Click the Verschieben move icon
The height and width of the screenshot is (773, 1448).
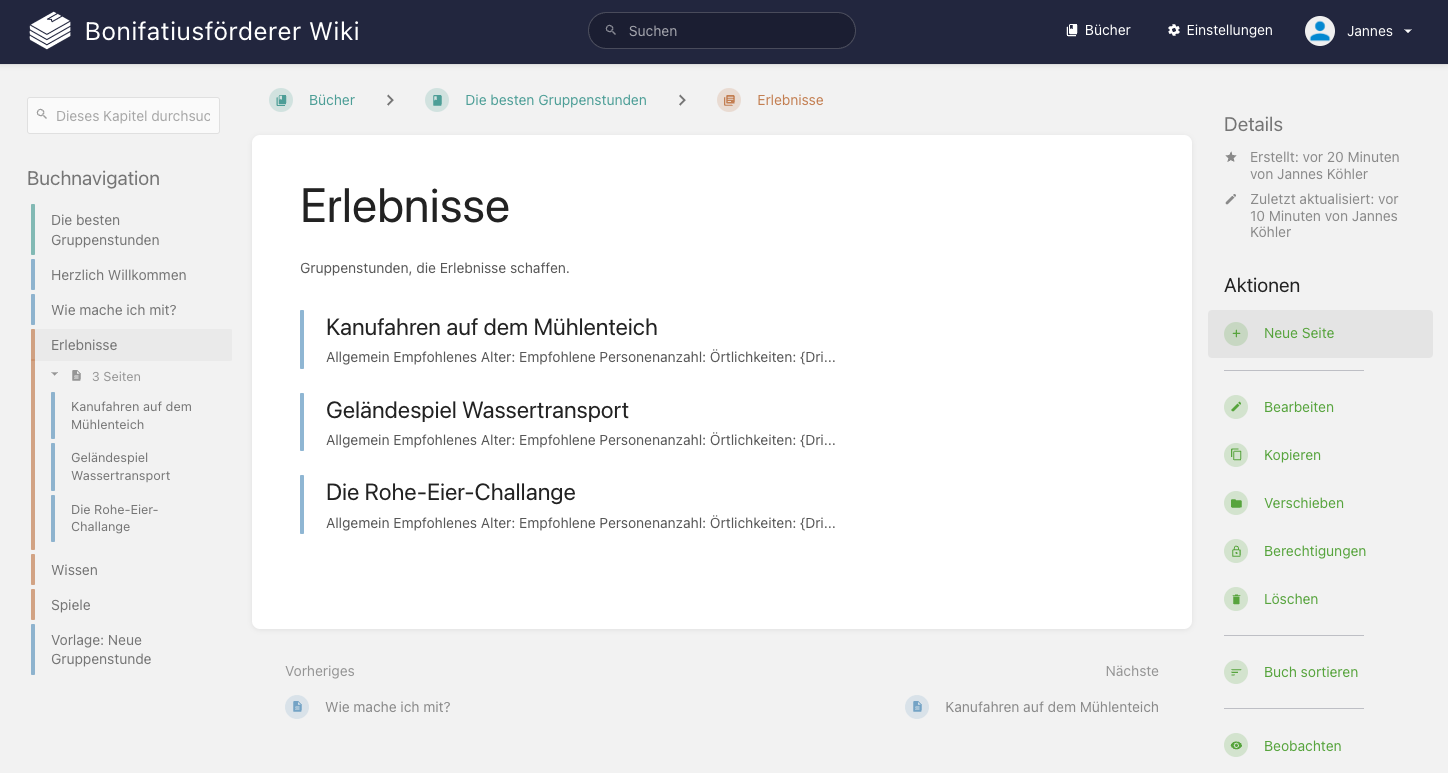pyautogui.click(x=1236, y=503)
